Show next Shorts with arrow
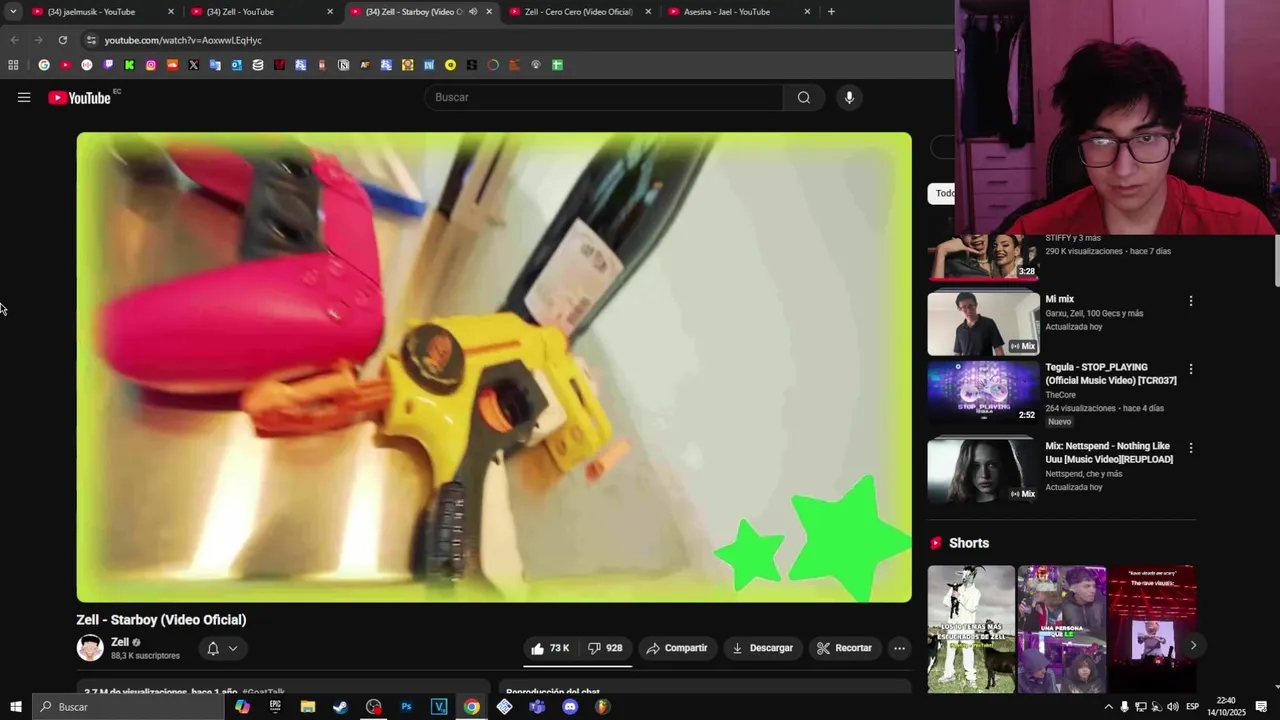 [1193, 645]
